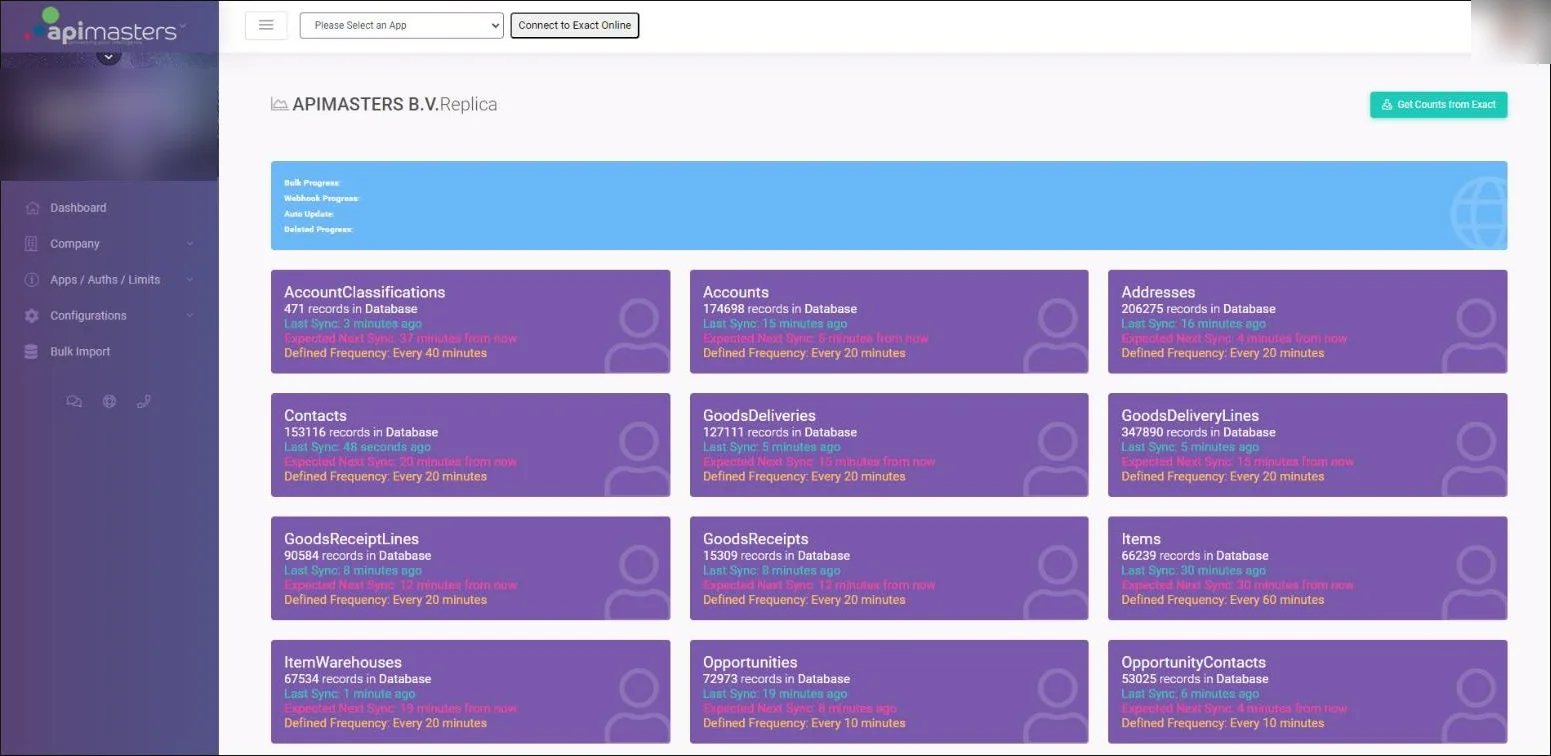This screenshot has width=1551, height=756.
Task: Click "347890 records in Database" text
Action: [1198, 432]
